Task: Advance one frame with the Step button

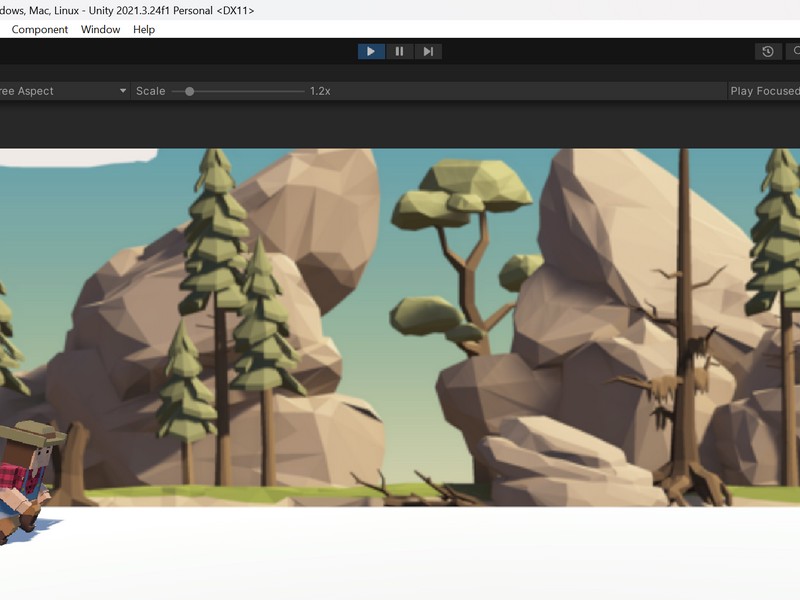Action: click(428, 52)
